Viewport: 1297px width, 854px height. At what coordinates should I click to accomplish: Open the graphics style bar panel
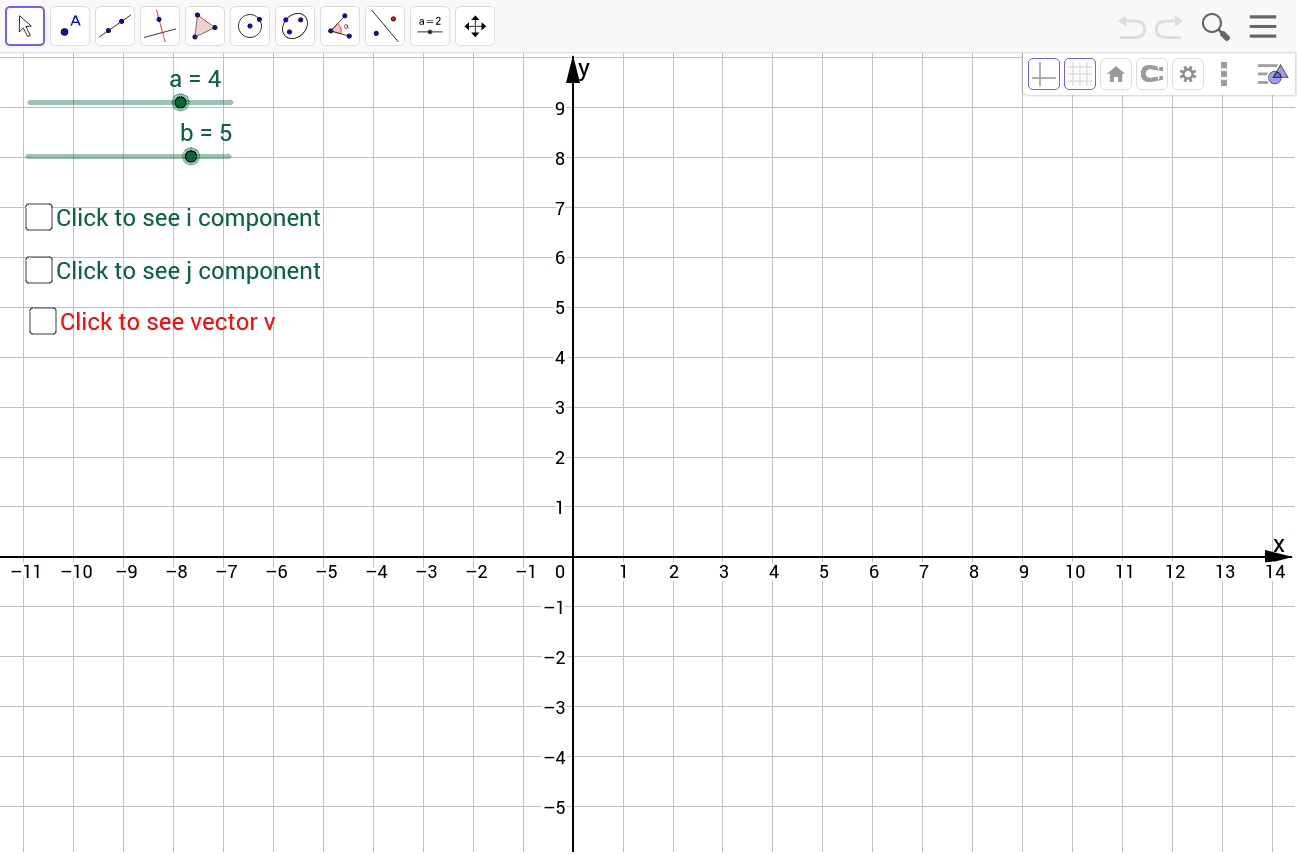point(1271,73)
